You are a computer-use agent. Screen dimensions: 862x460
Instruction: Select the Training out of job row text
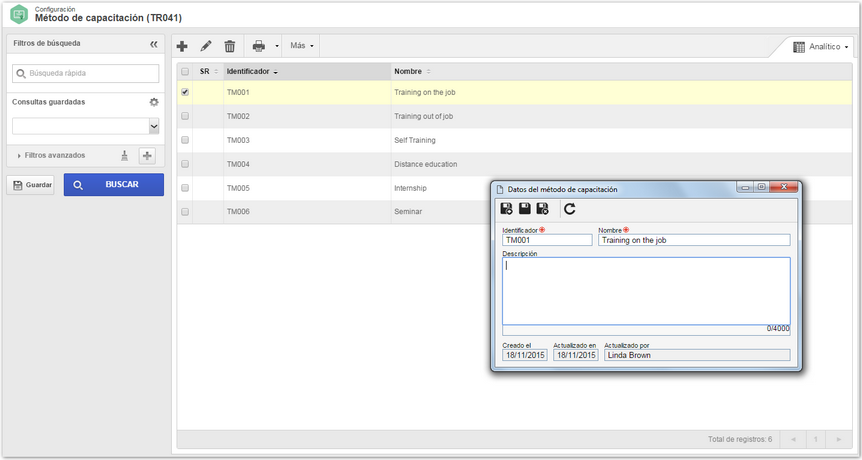tap(423, 117)
